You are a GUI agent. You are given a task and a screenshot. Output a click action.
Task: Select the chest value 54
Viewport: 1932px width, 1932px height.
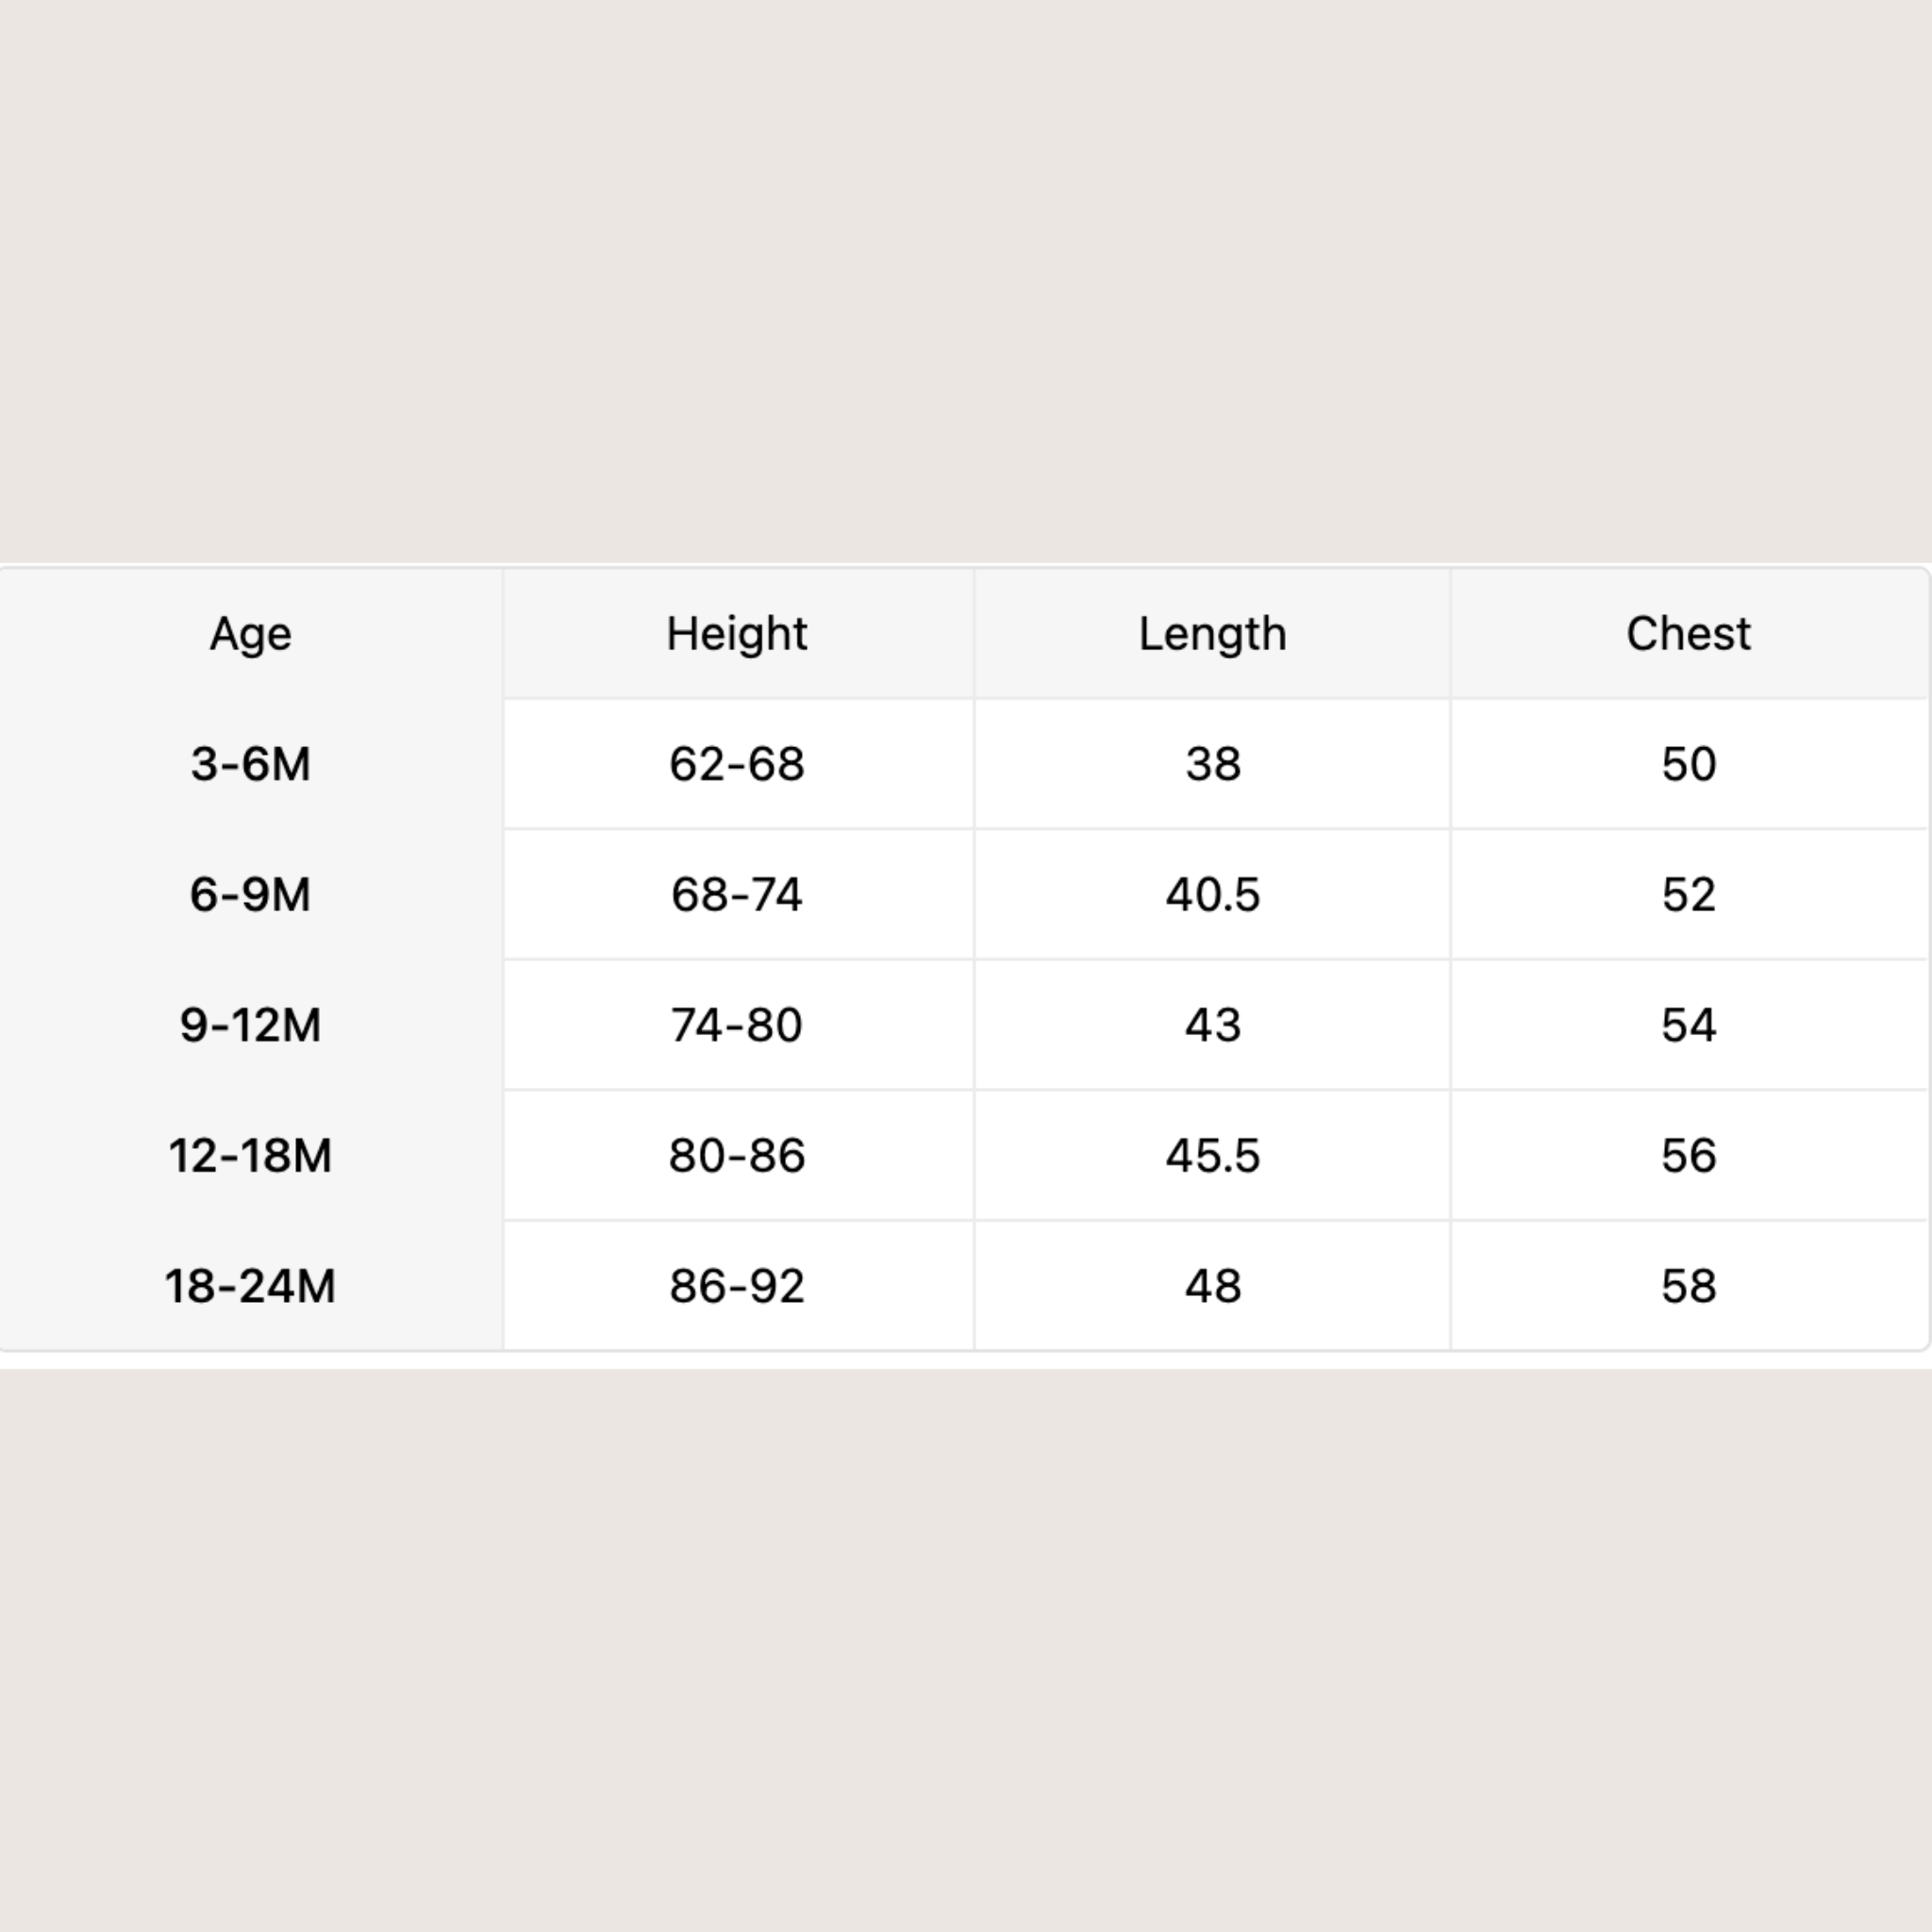pos(1688,1025)
